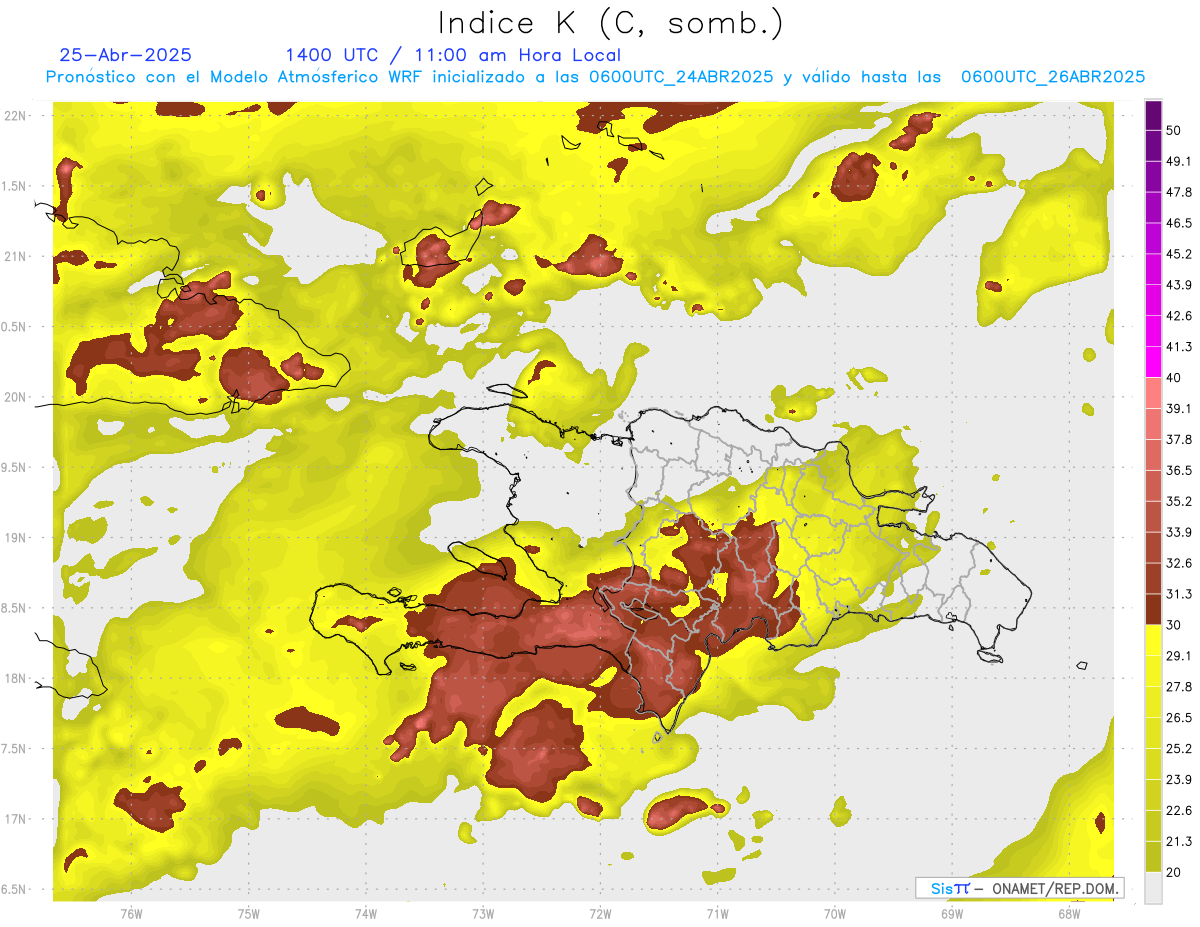Image resolution: width=1200 pixels, height=927 pixels.
Task: Click the '20N' latitude label
Action: coord(15,397)
